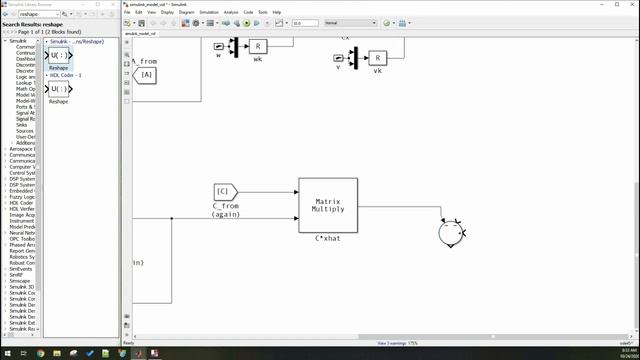
Task: Open Chrome from the taskbar
Action: click(x=40, y=353)
